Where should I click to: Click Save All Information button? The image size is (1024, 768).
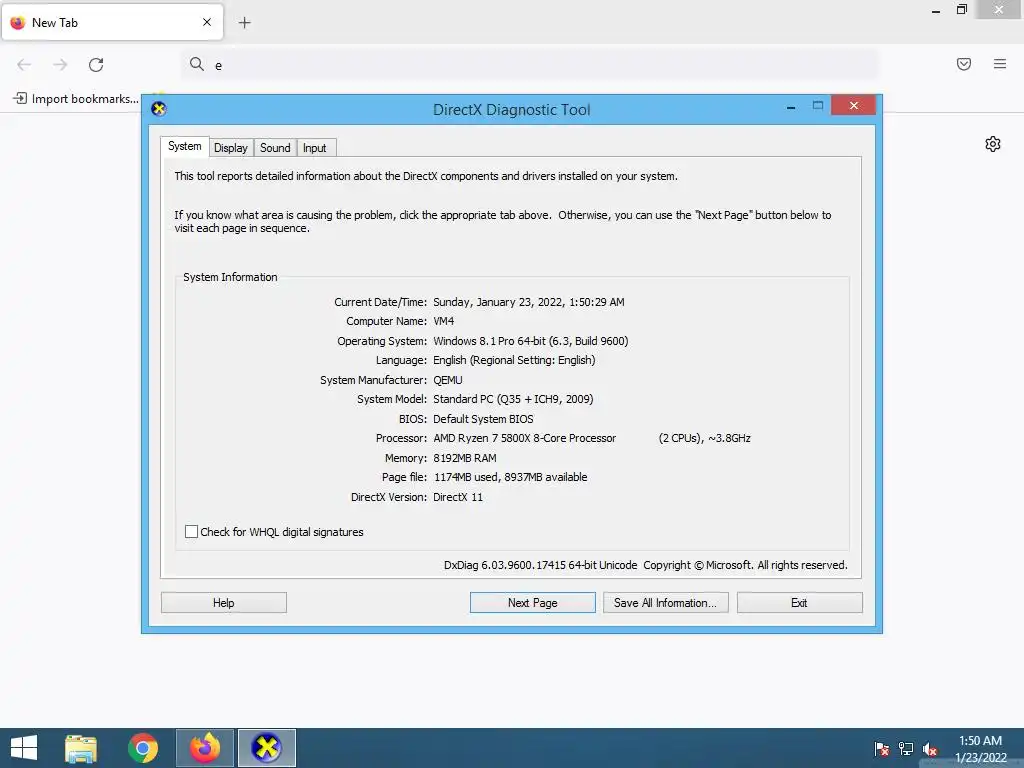pos(665,603)
